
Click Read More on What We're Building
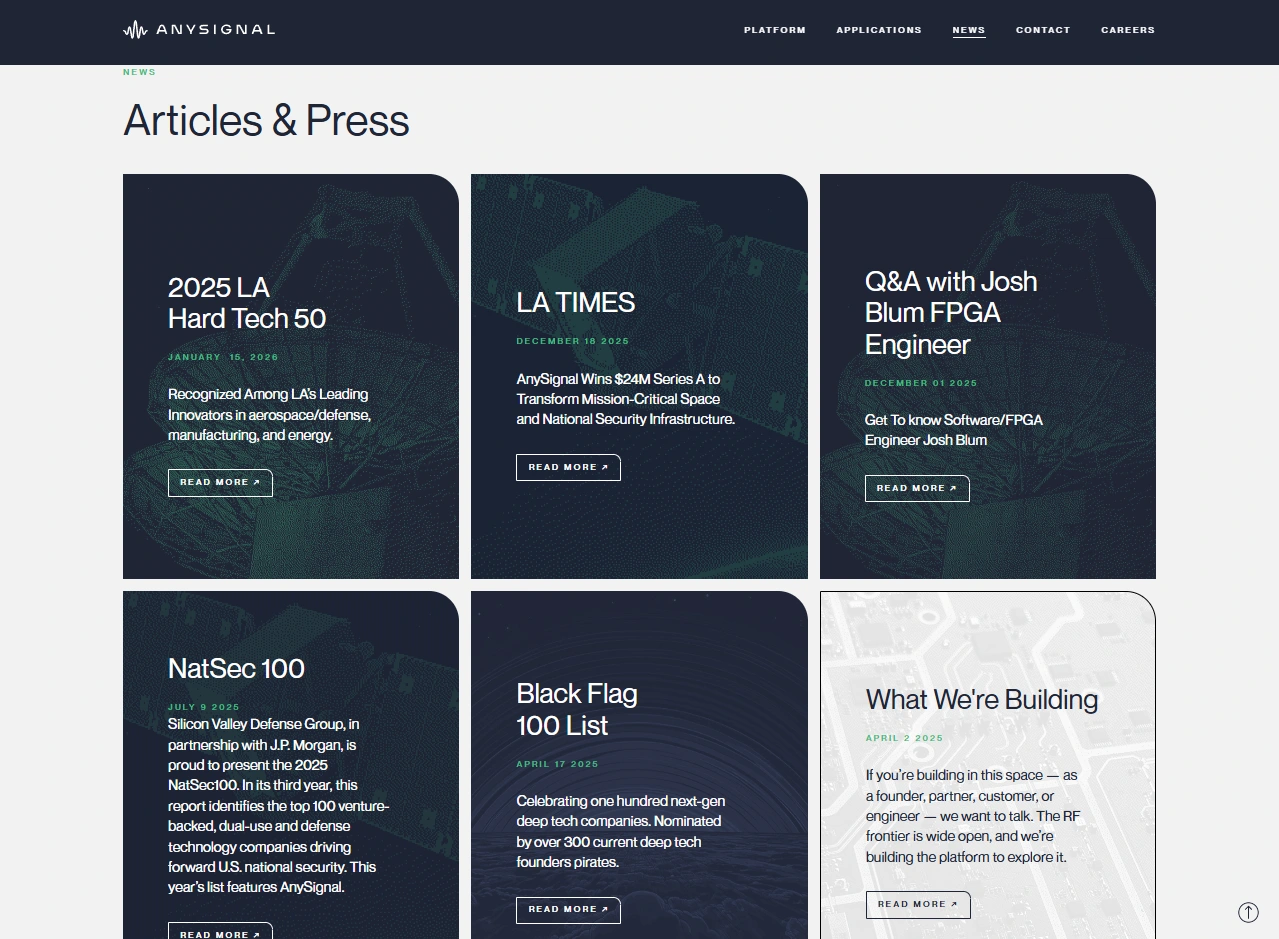[x=918, y=904]
